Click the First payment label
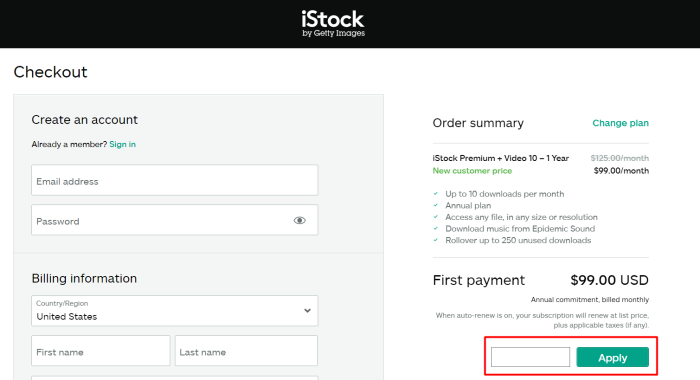The height and width of the screenshot is (380, 700). 479,280
